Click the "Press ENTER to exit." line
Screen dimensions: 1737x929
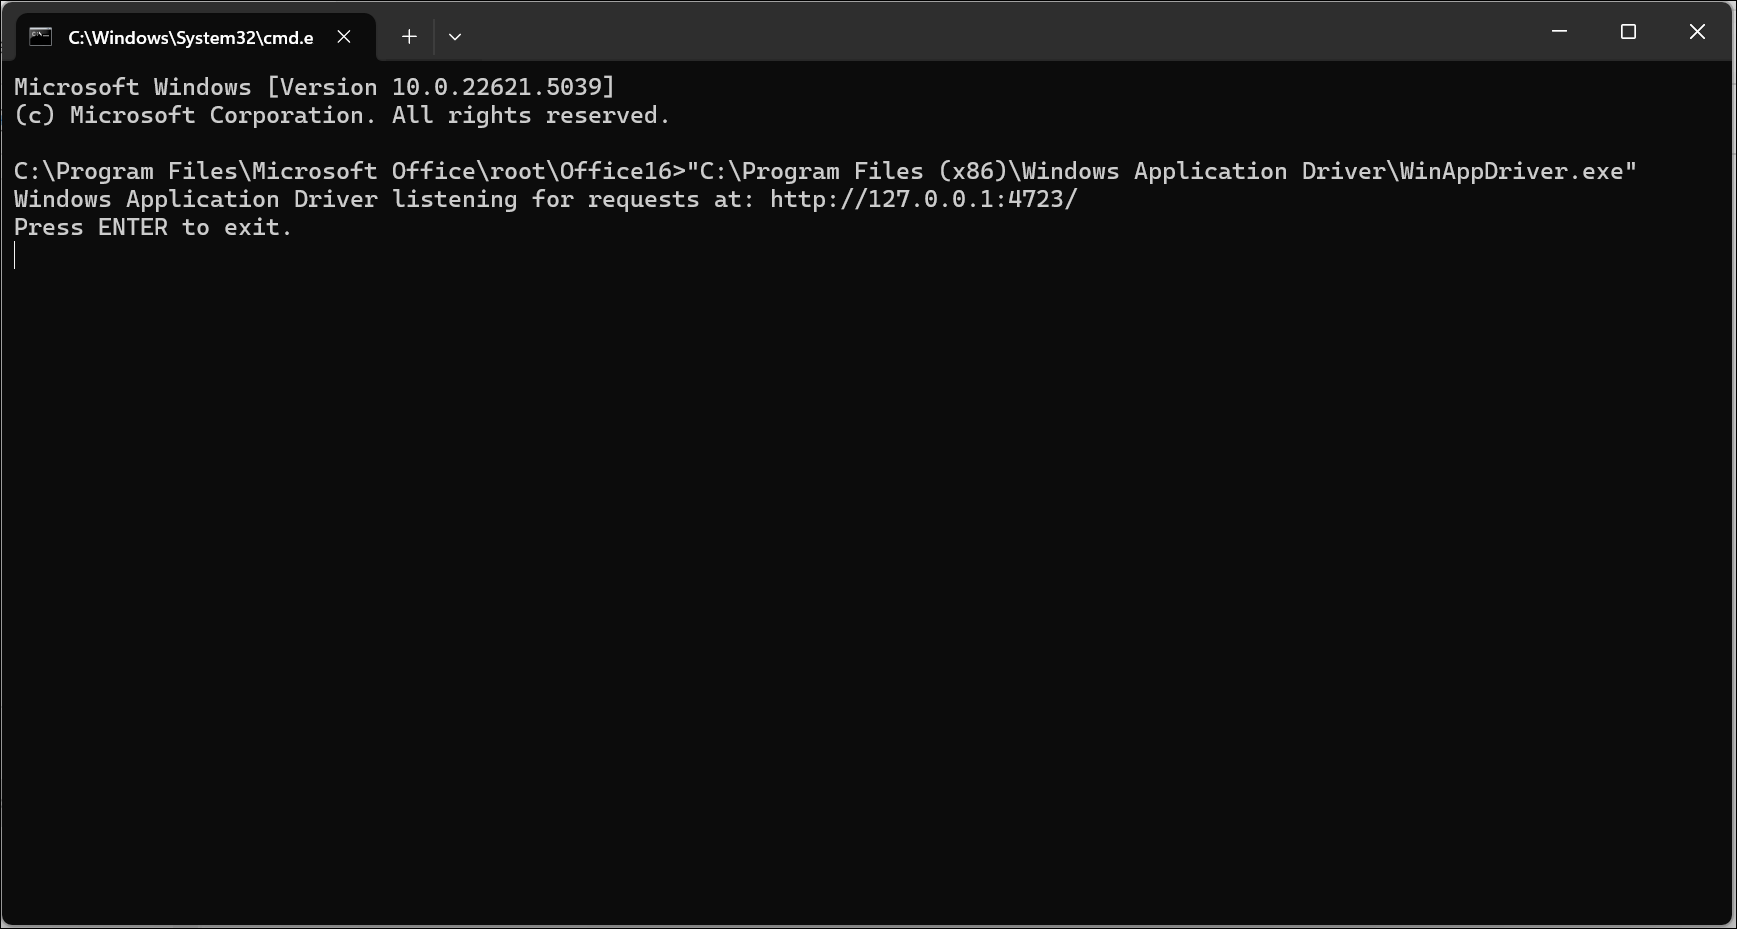coord(152,227)
